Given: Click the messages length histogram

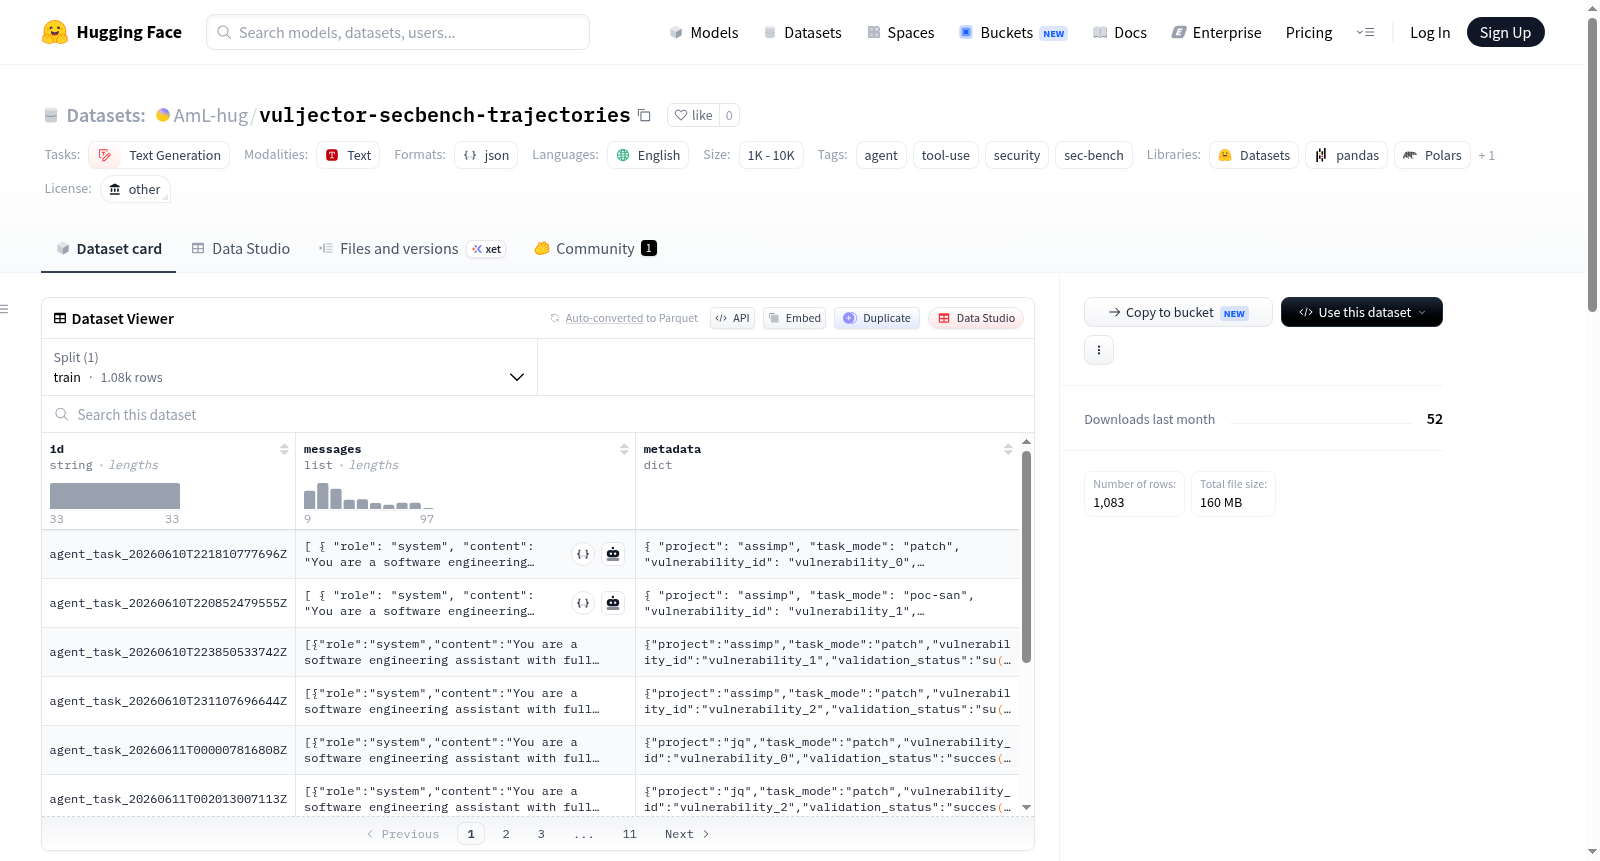Looking at the screenshot, I should point(369,496).
